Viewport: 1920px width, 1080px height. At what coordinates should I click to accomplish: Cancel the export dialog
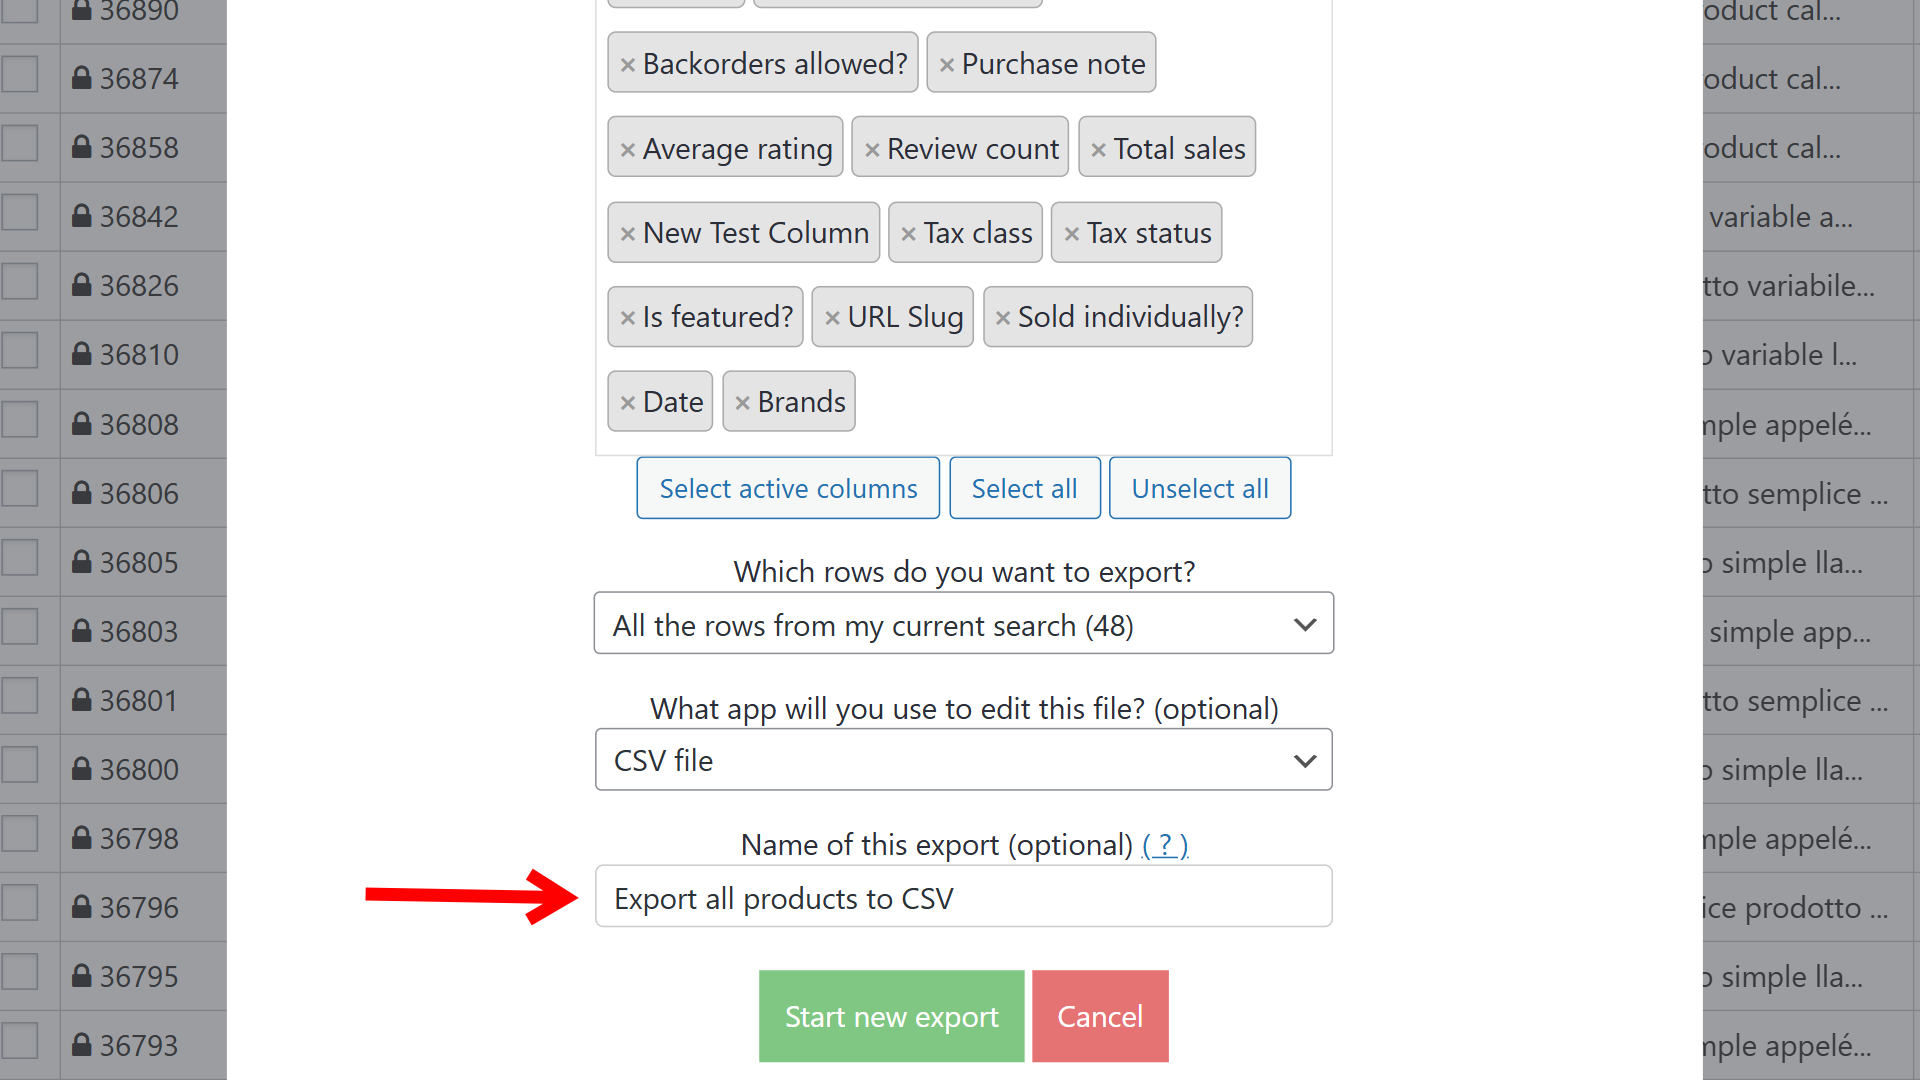[1100, 1016]
